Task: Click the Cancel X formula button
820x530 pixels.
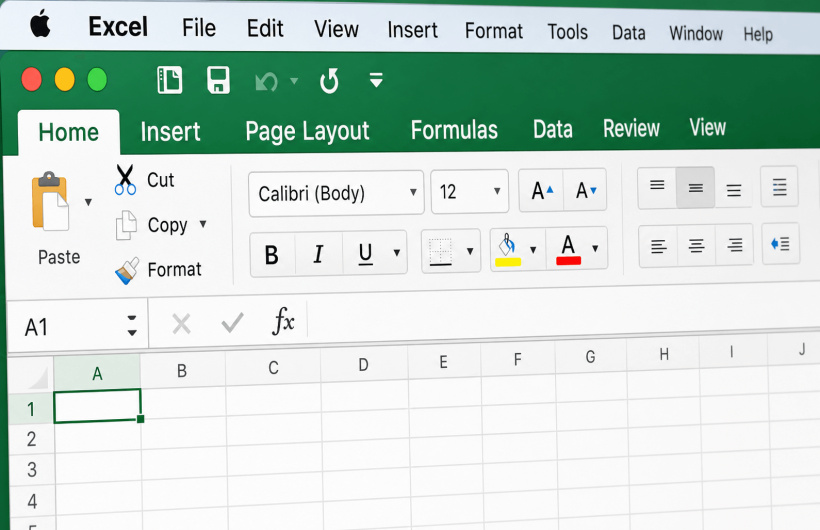Action: click(181, 324)
